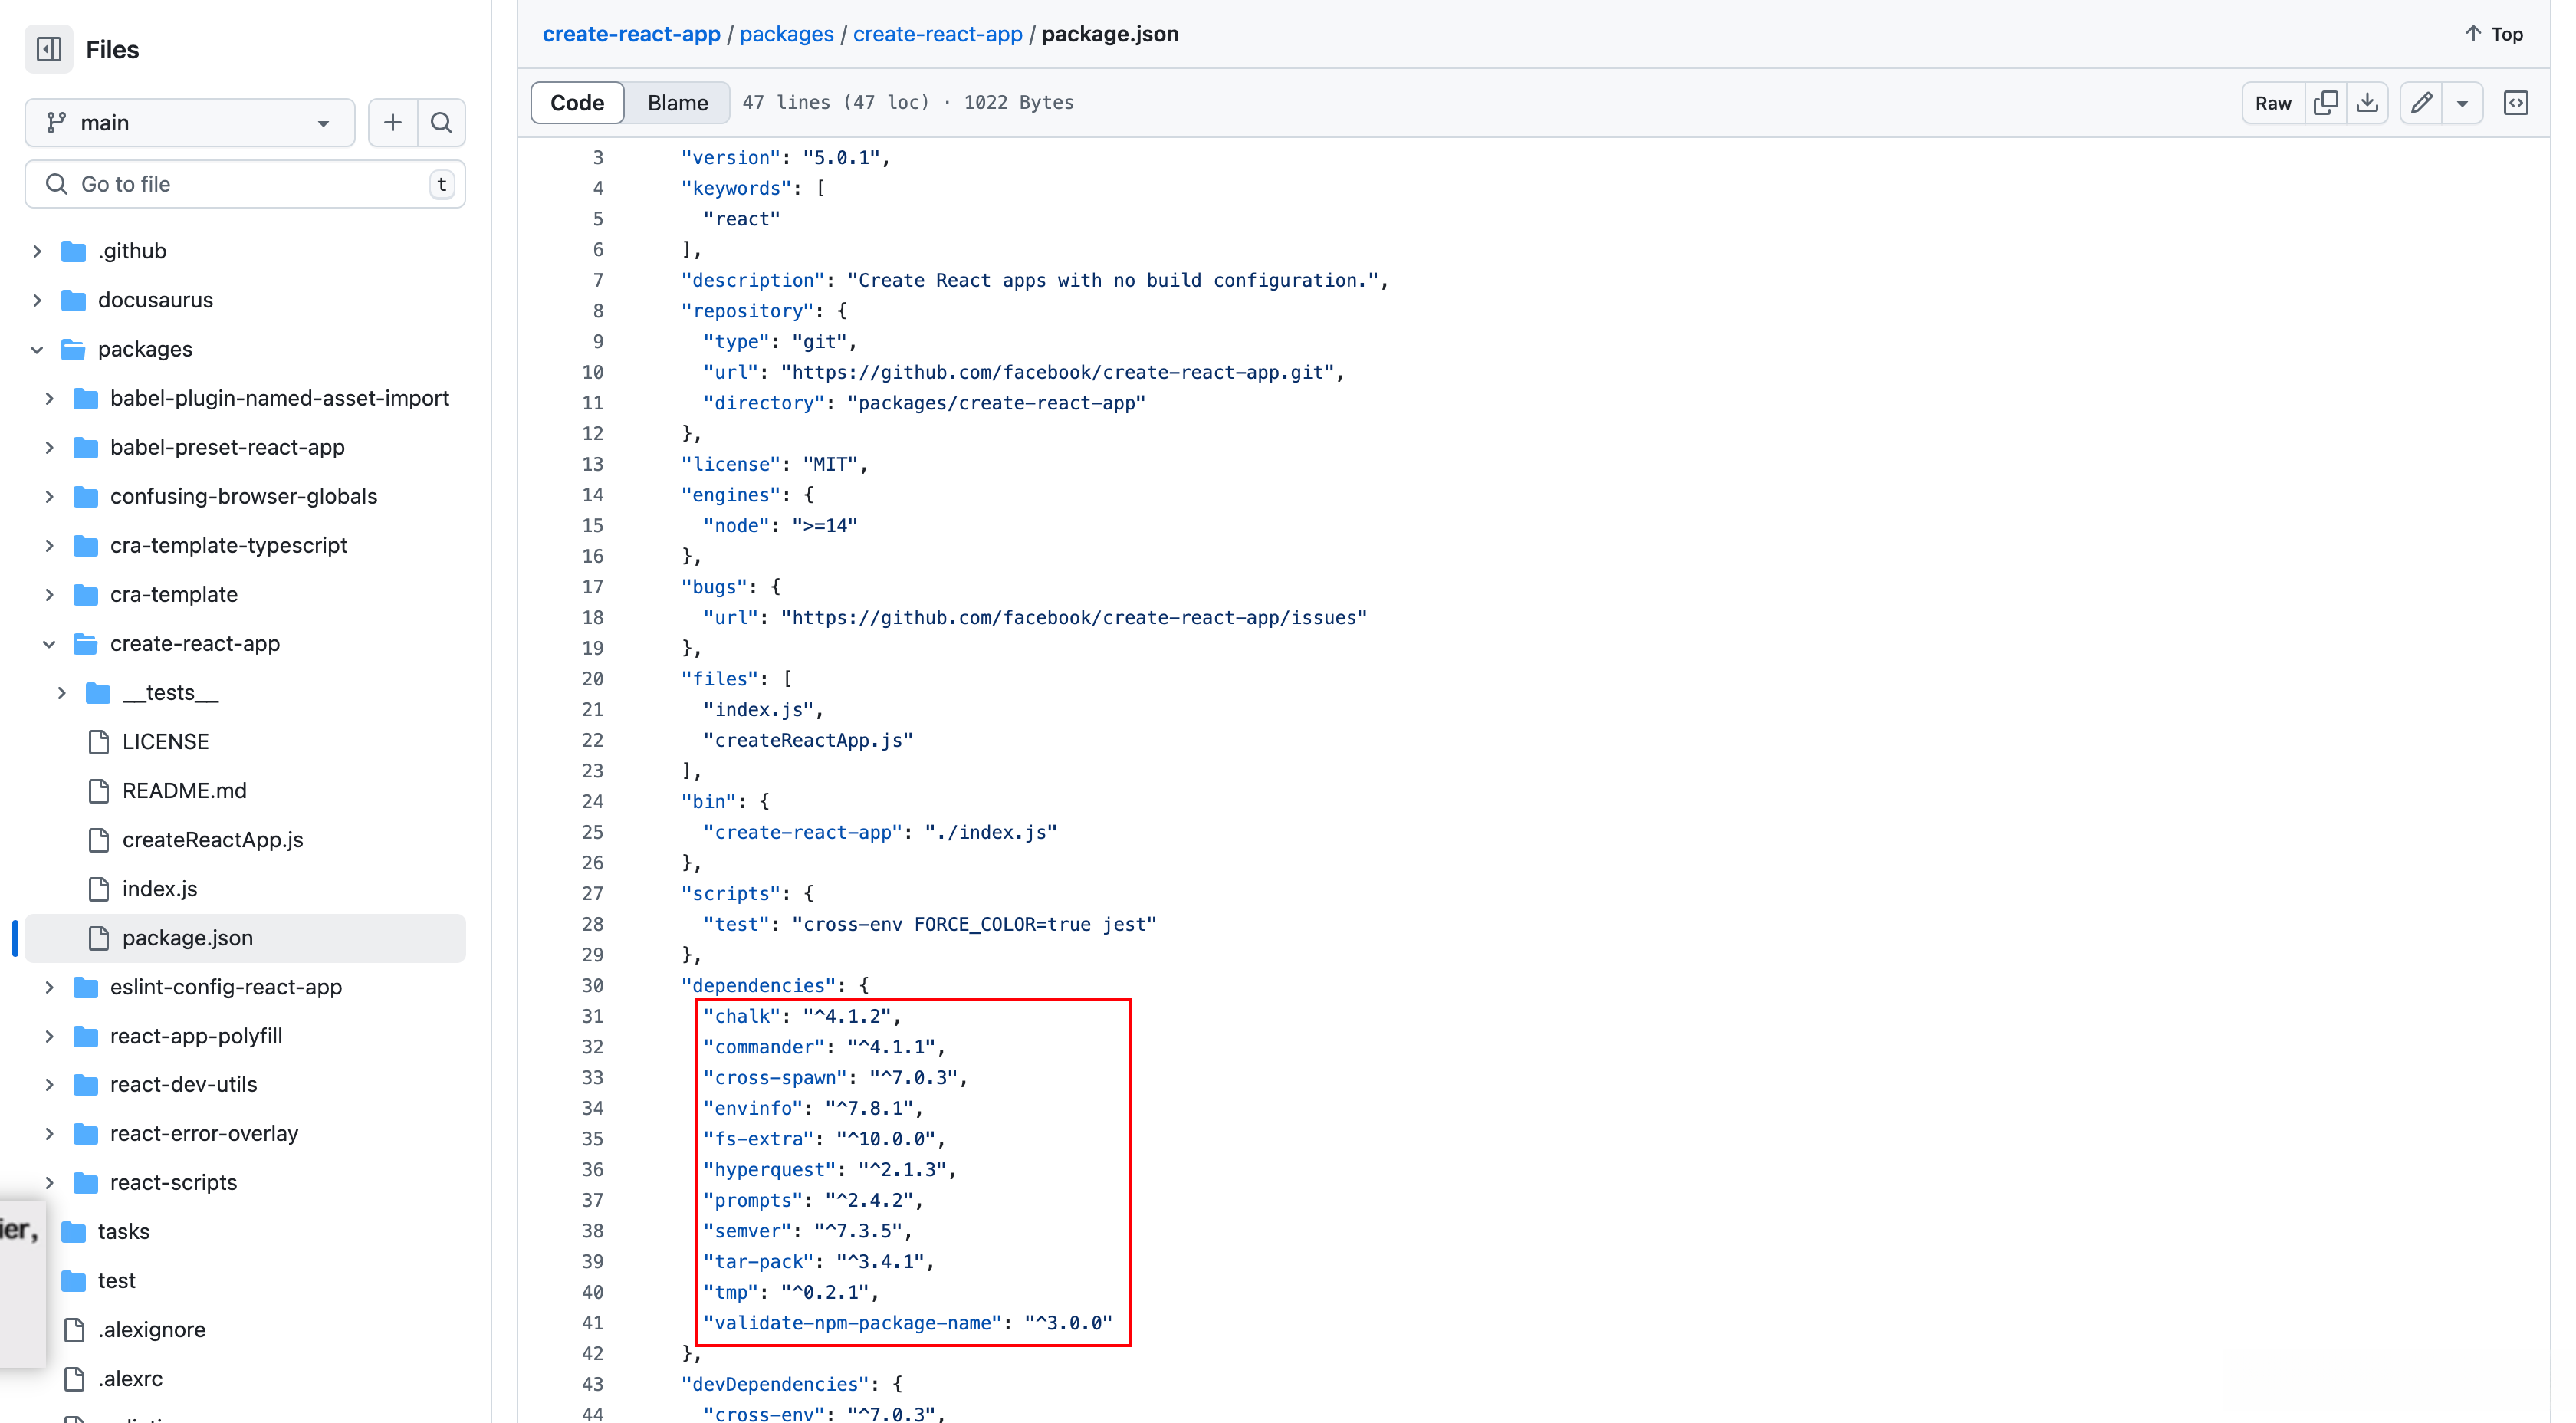The width and height of the screenshot is (2576, 1423).
Task: Click the edit file pencil icon
Action: (x=2421, y=103)
